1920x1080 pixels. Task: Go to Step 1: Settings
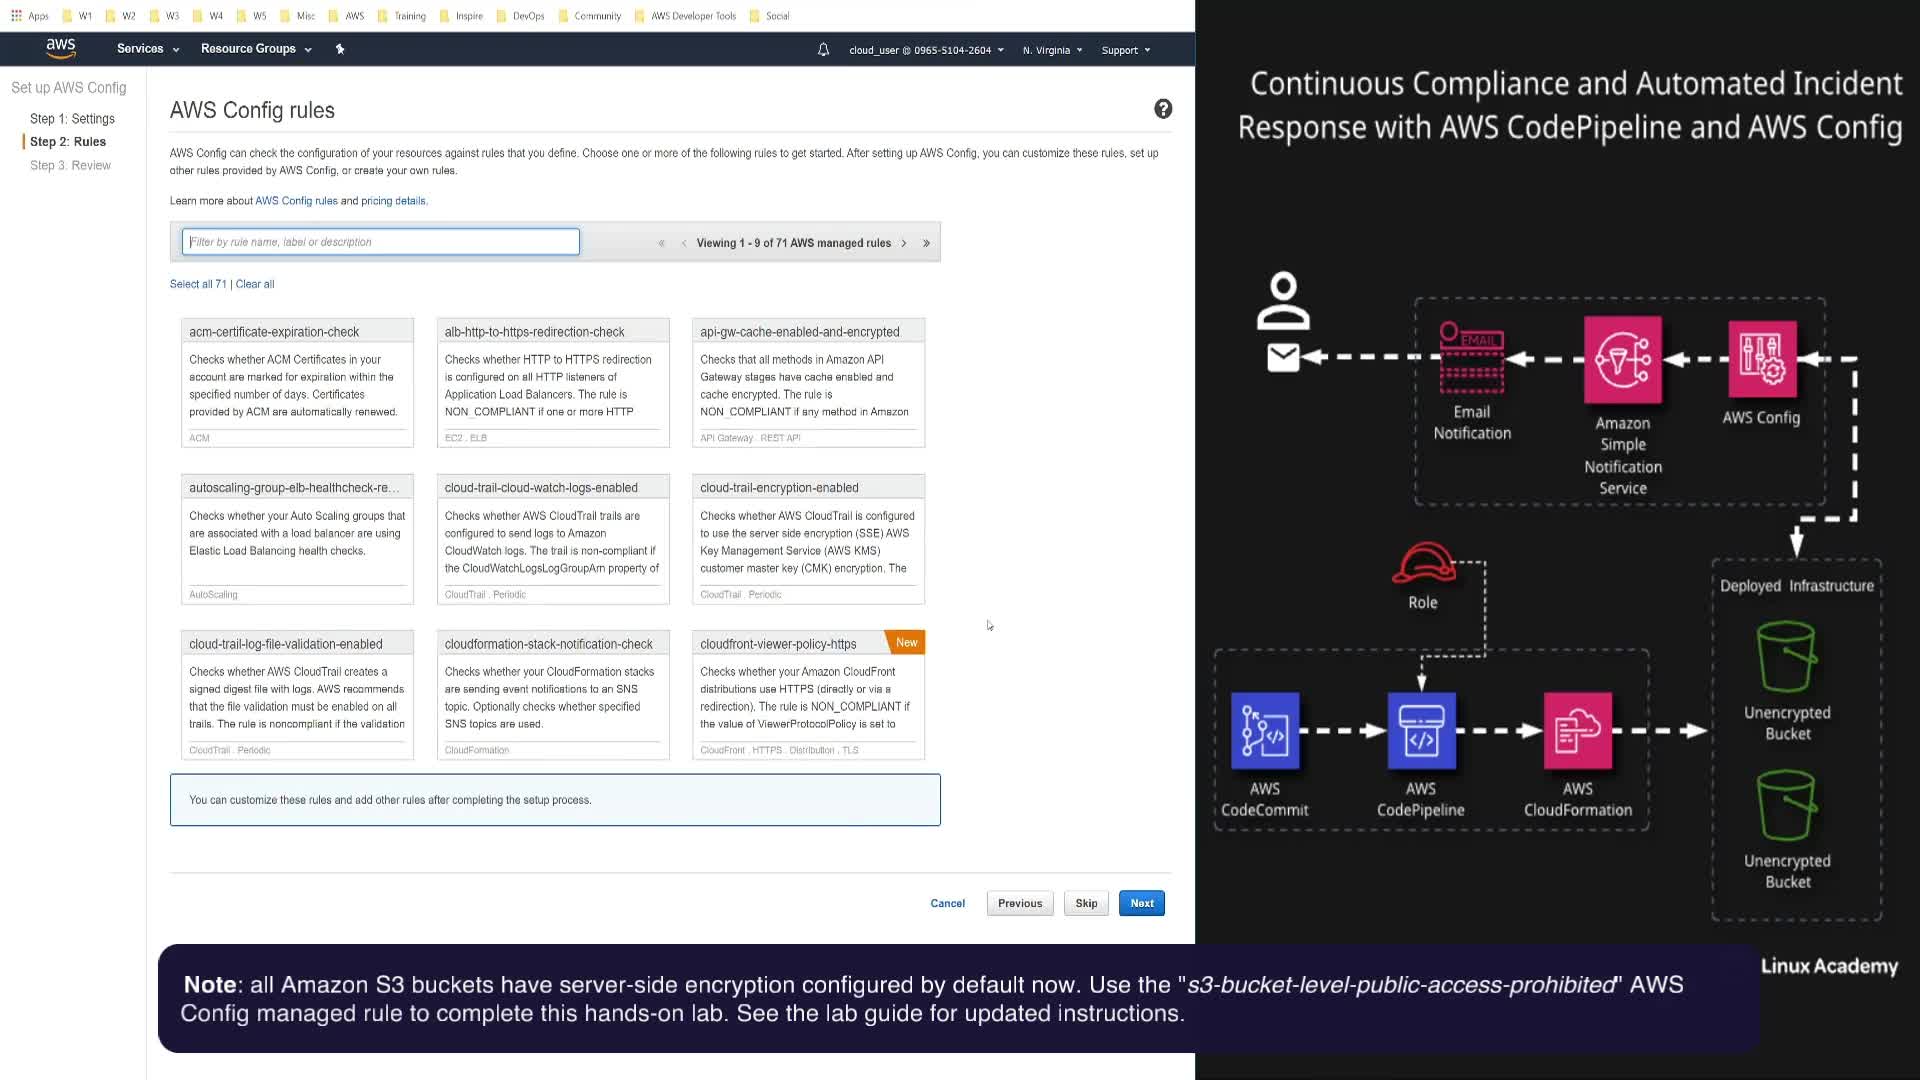[x=72, y=118]
